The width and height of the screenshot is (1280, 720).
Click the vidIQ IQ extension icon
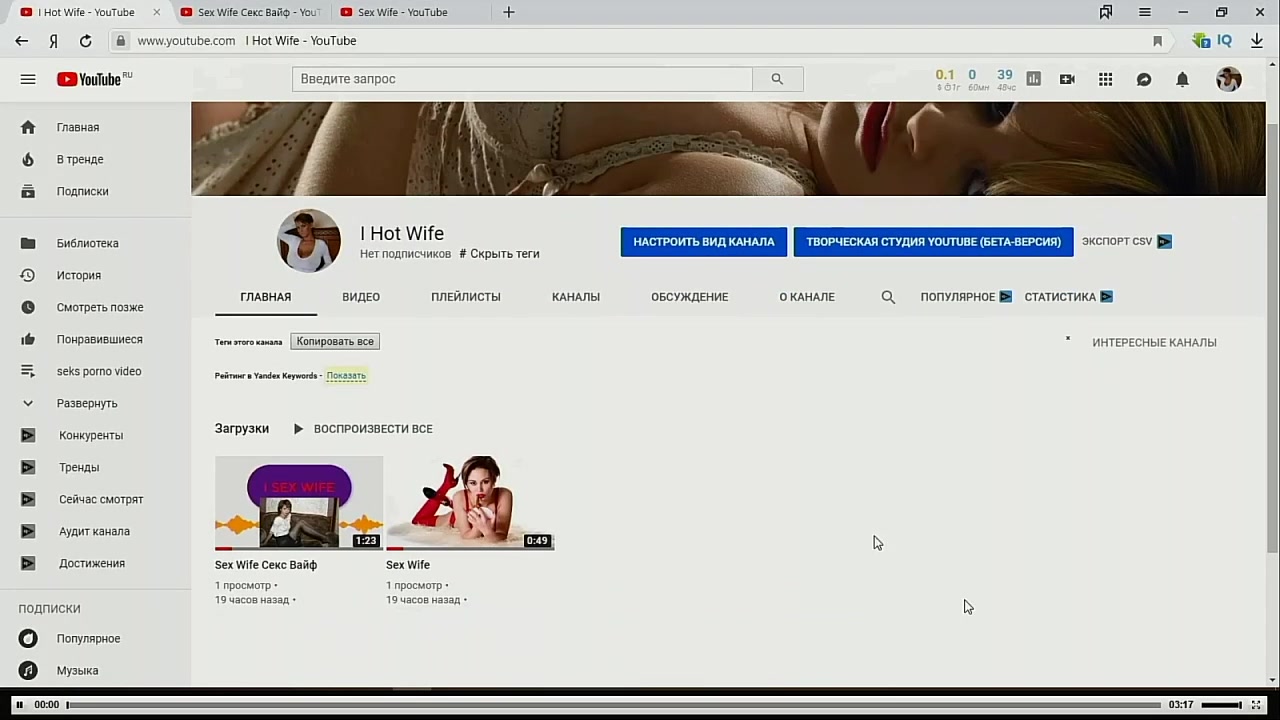(x=1224, y=41)
